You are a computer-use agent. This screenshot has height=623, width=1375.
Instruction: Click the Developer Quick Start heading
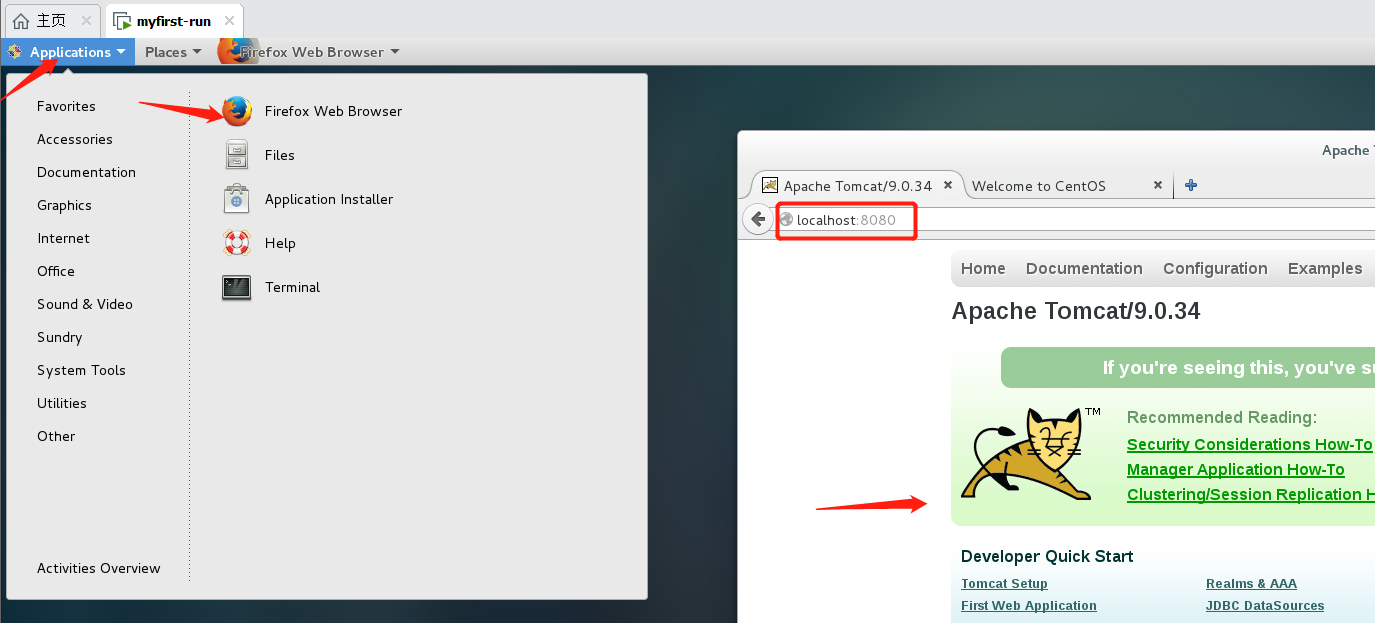click(x=1047, y=556)
